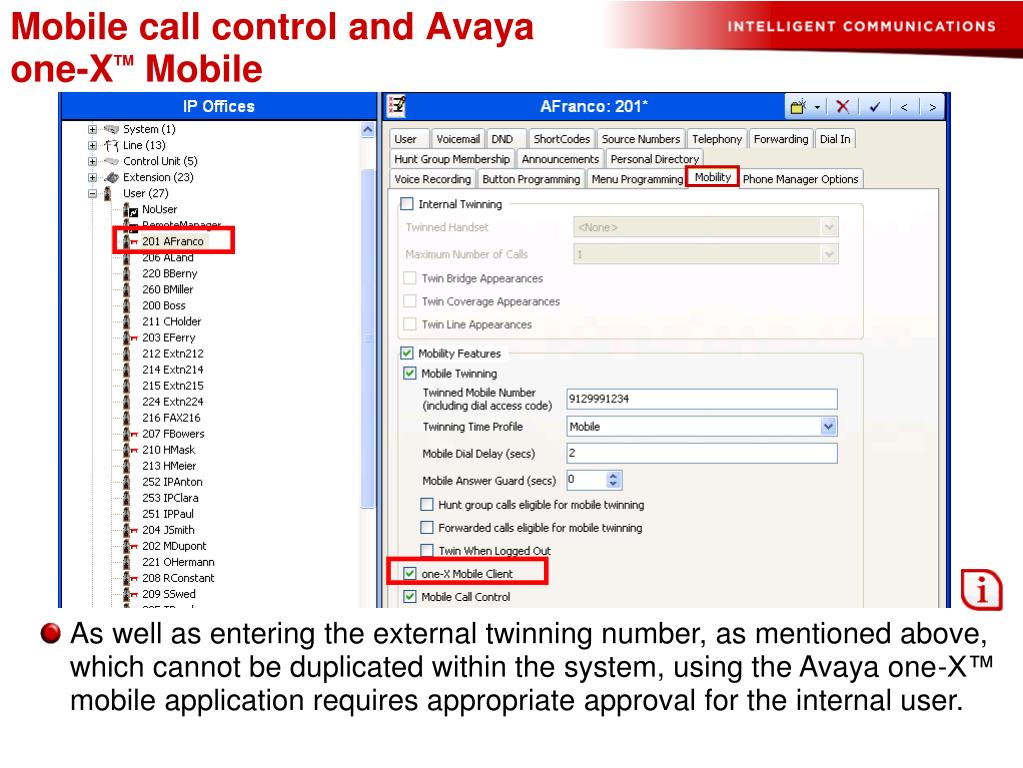Image resolution: width=1023 pixels, height=768 pixels.
Task: Open the Dial In tab
Action: (x=834, y=139)
